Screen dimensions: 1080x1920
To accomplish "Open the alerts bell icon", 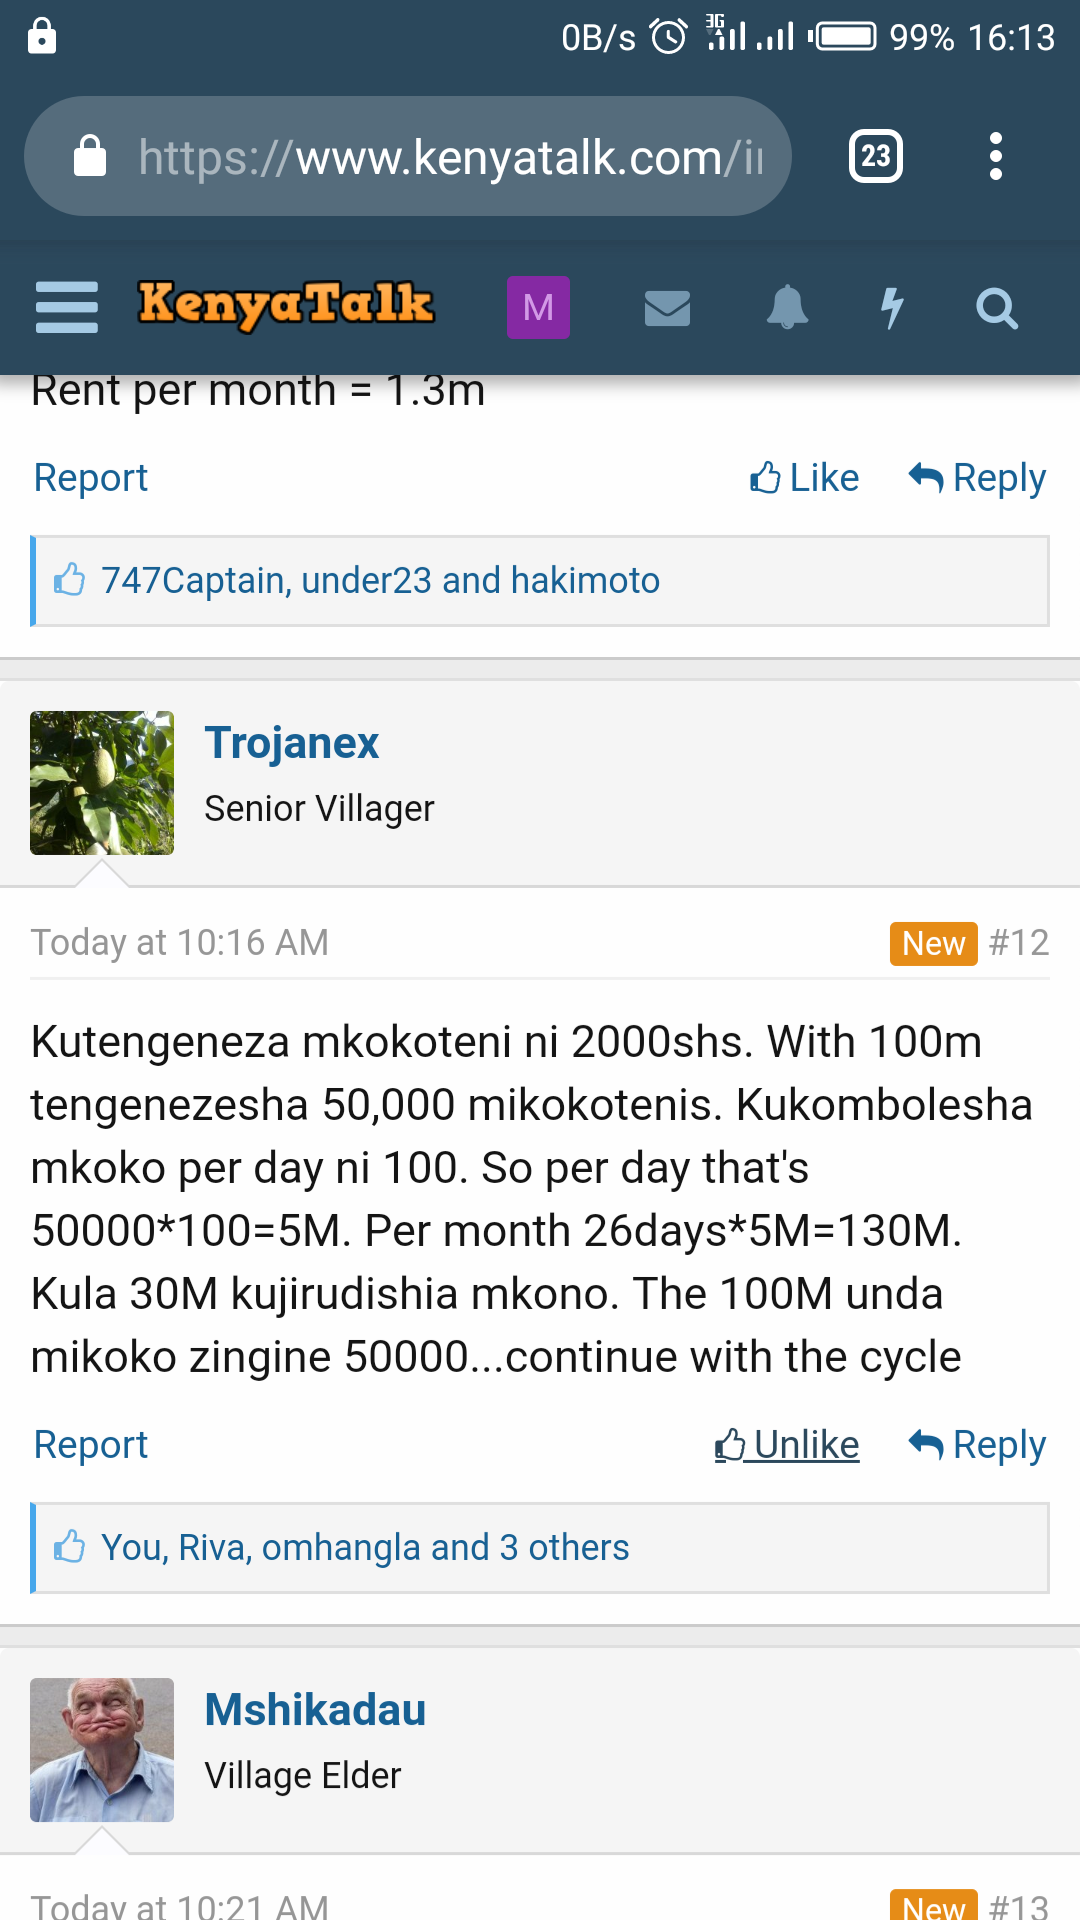I will 787,307.
